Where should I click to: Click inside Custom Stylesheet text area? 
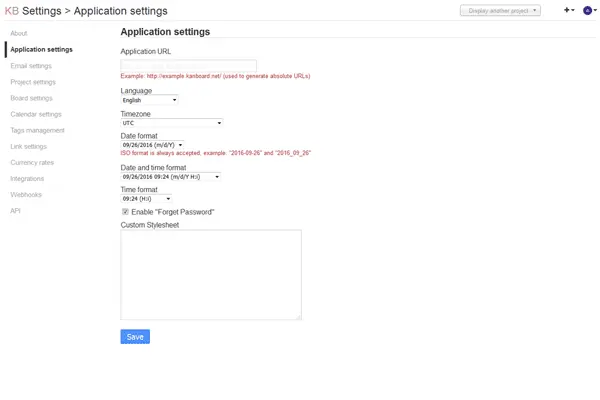[210, 274]
